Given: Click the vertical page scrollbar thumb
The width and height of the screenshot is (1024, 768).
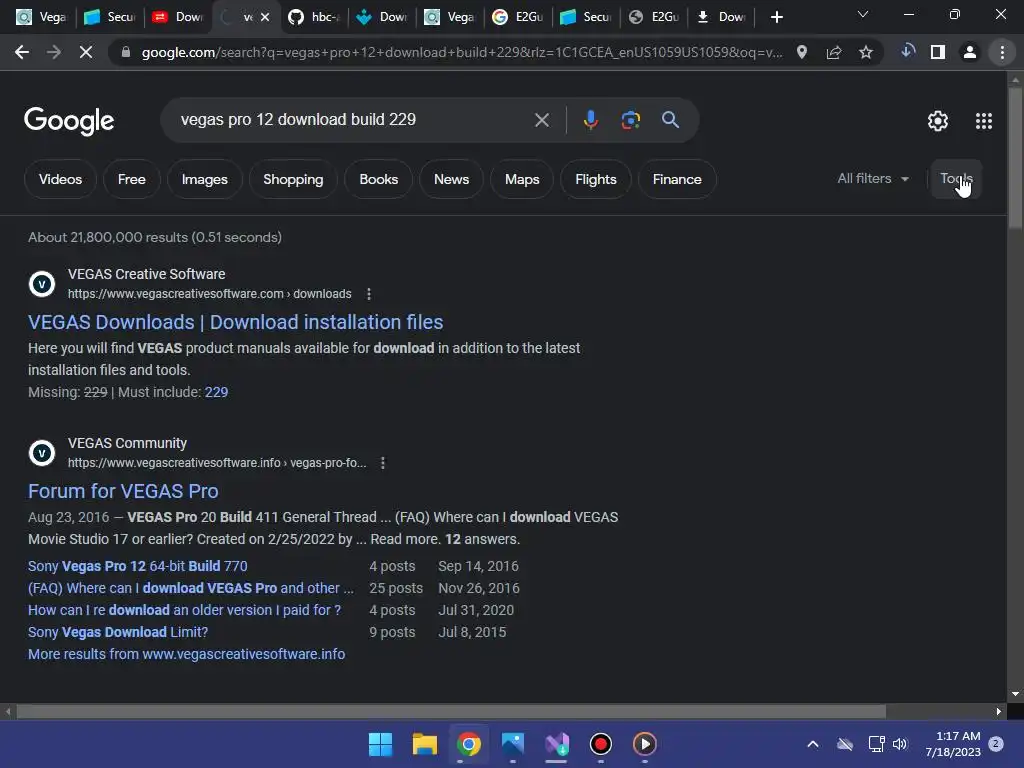Looking at the screenshot, I should tap(1015, 157).
